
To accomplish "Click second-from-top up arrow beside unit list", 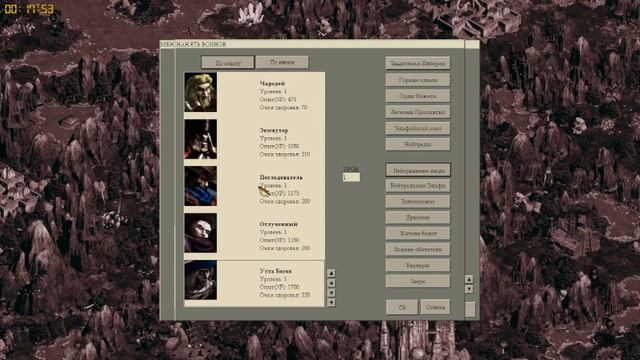I will [x=331, y=283].
